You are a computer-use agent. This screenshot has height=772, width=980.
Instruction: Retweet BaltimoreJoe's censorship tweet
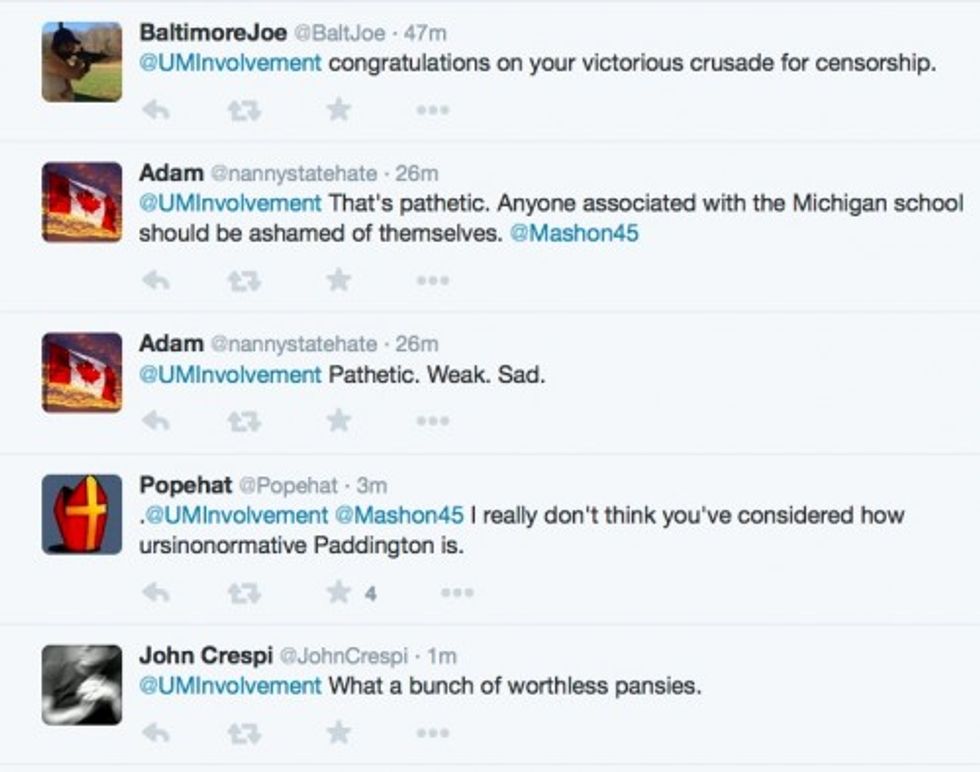click(244, 109)
